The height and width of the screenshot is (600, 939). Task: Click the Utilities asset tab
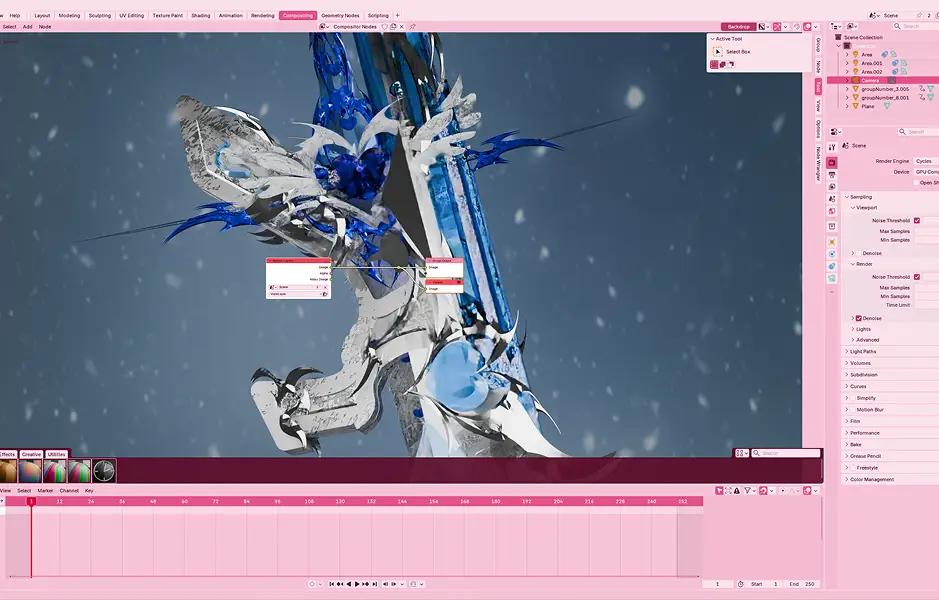click(56, 454)
